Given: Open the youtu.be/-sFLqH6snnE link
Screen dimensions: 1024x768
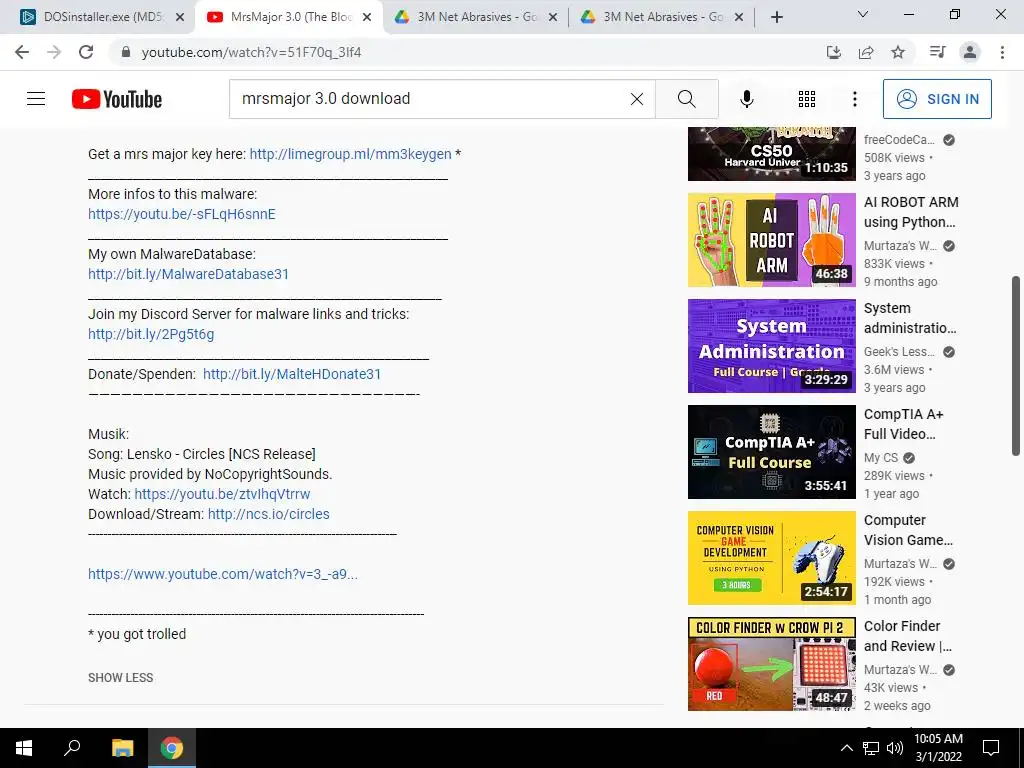Looking at the screenshot, I should tap(182, 214).
